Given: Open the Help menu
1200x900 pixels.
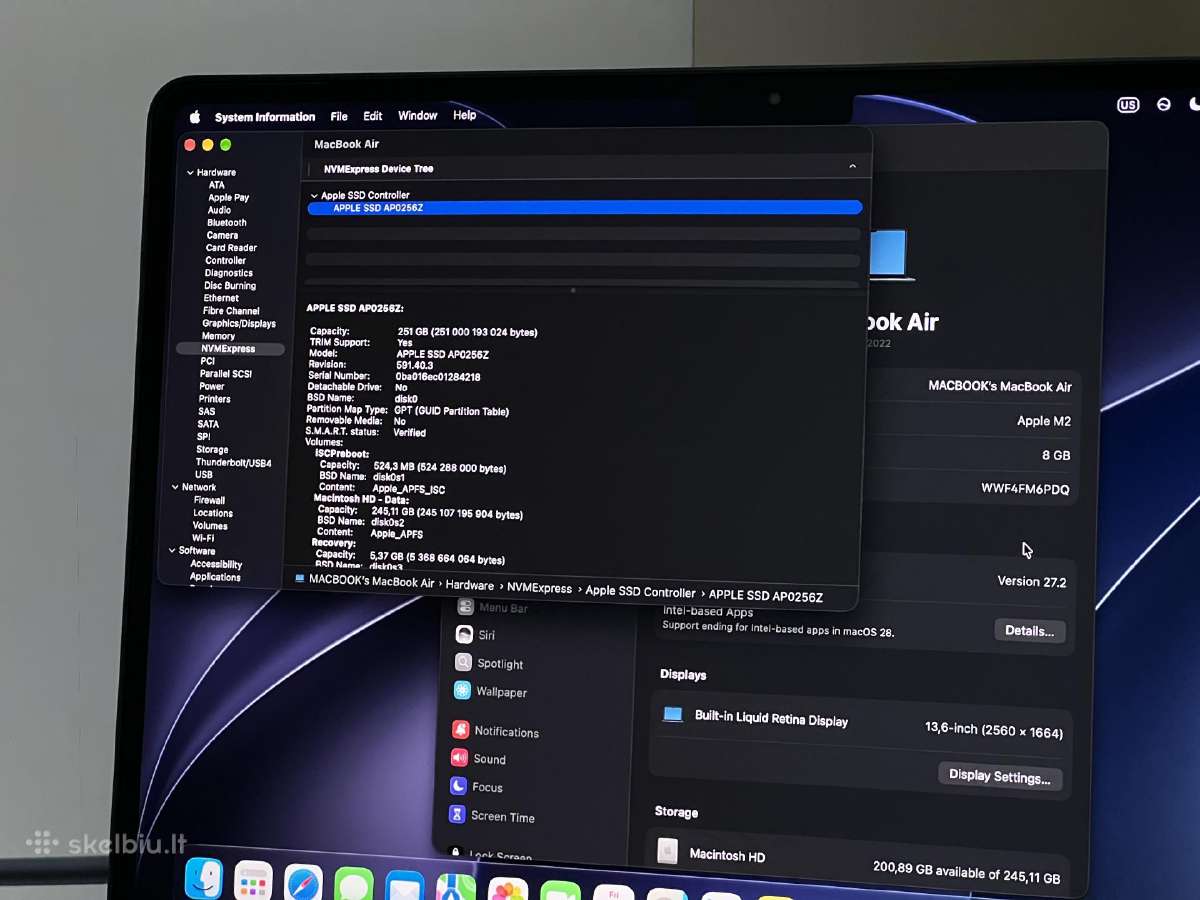Looking at the screenshot, I should point(464,115).
